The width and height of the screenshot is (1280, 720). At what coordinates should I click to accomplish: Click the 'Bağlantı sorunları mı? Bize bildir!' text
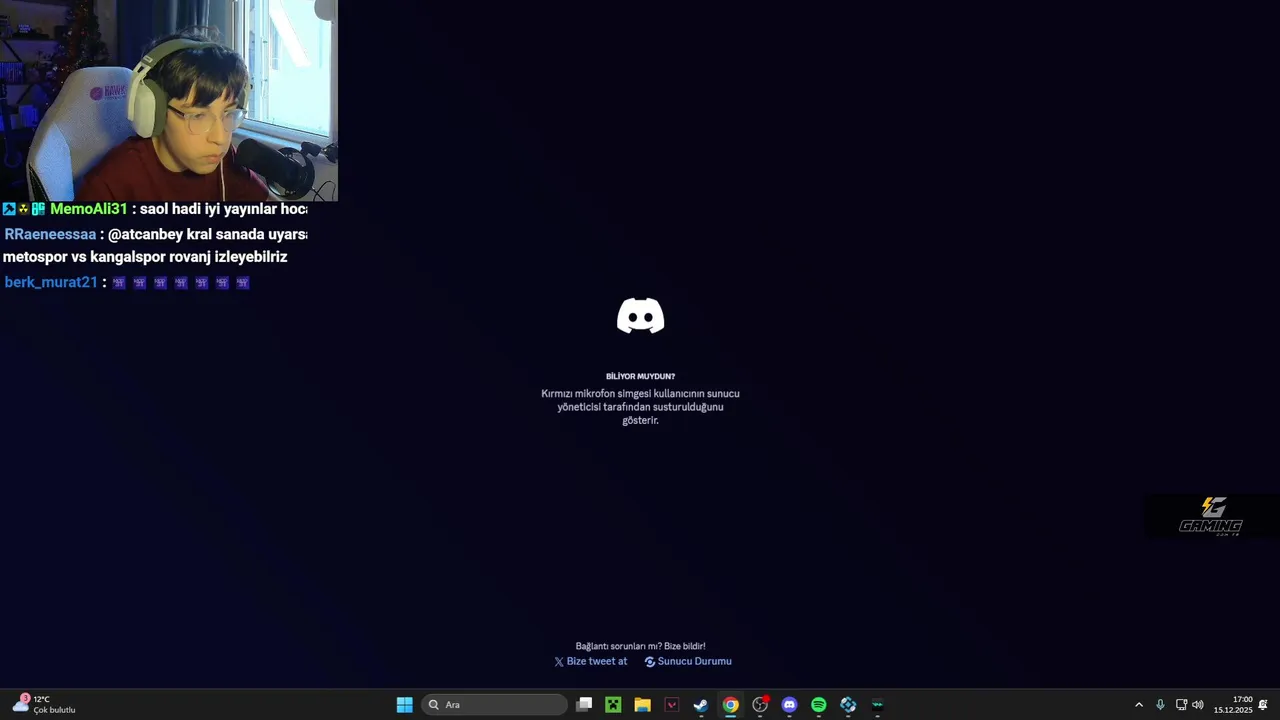tap(640, 646)
